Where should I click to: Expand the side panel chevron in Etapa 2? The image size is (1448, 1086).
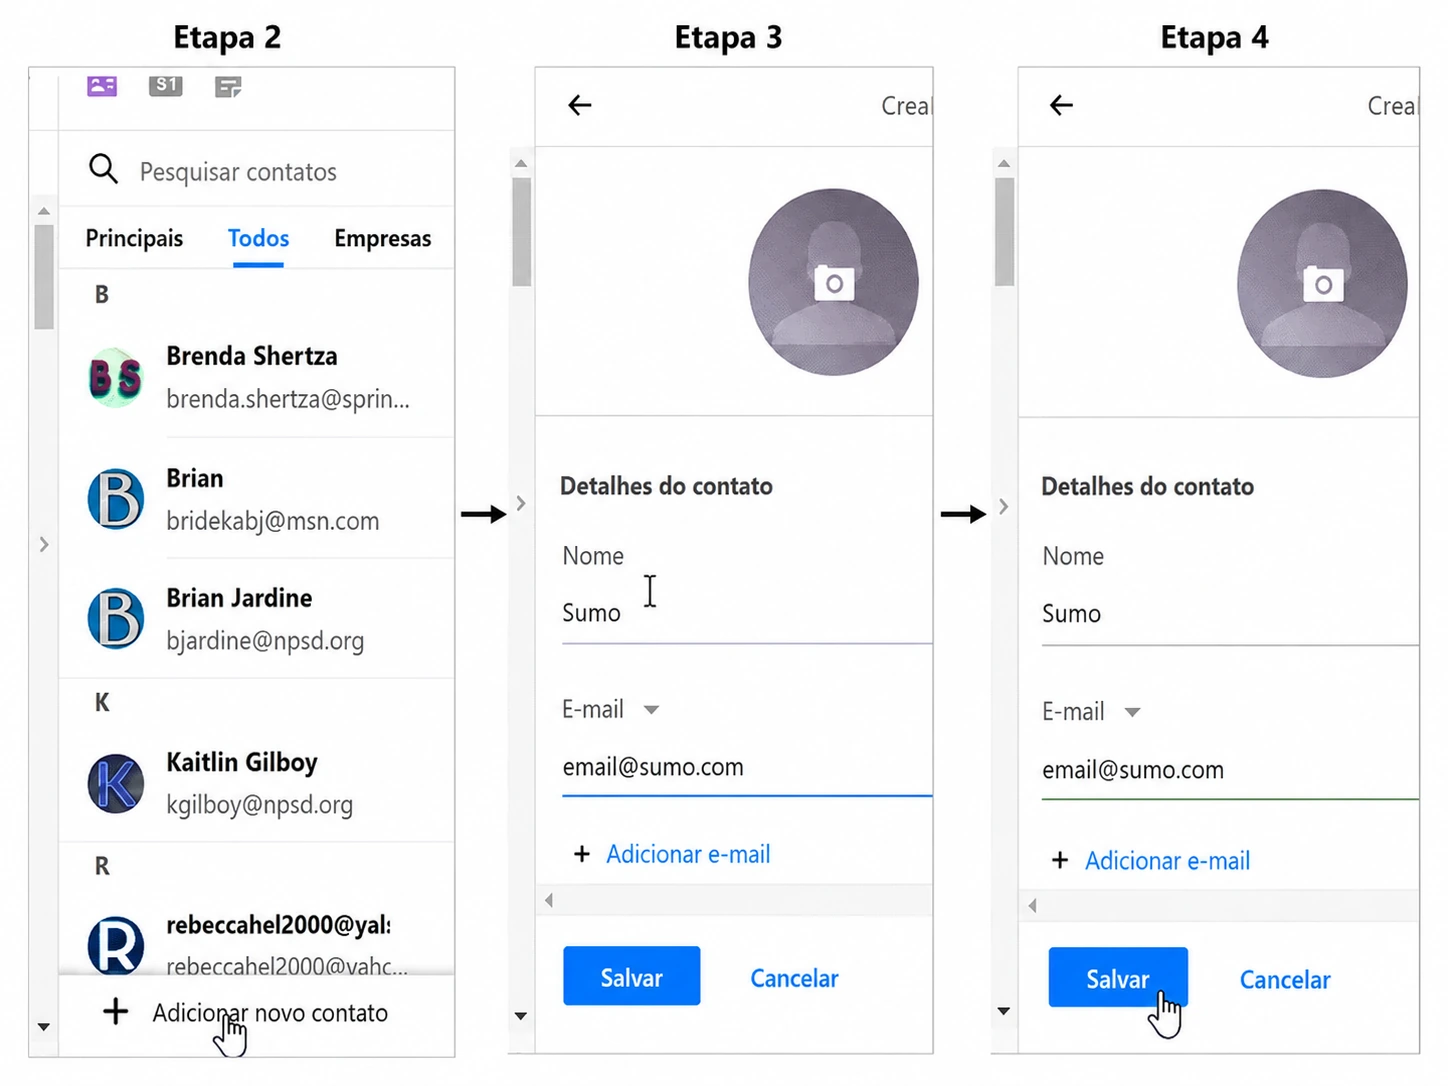tap(44, 545)
